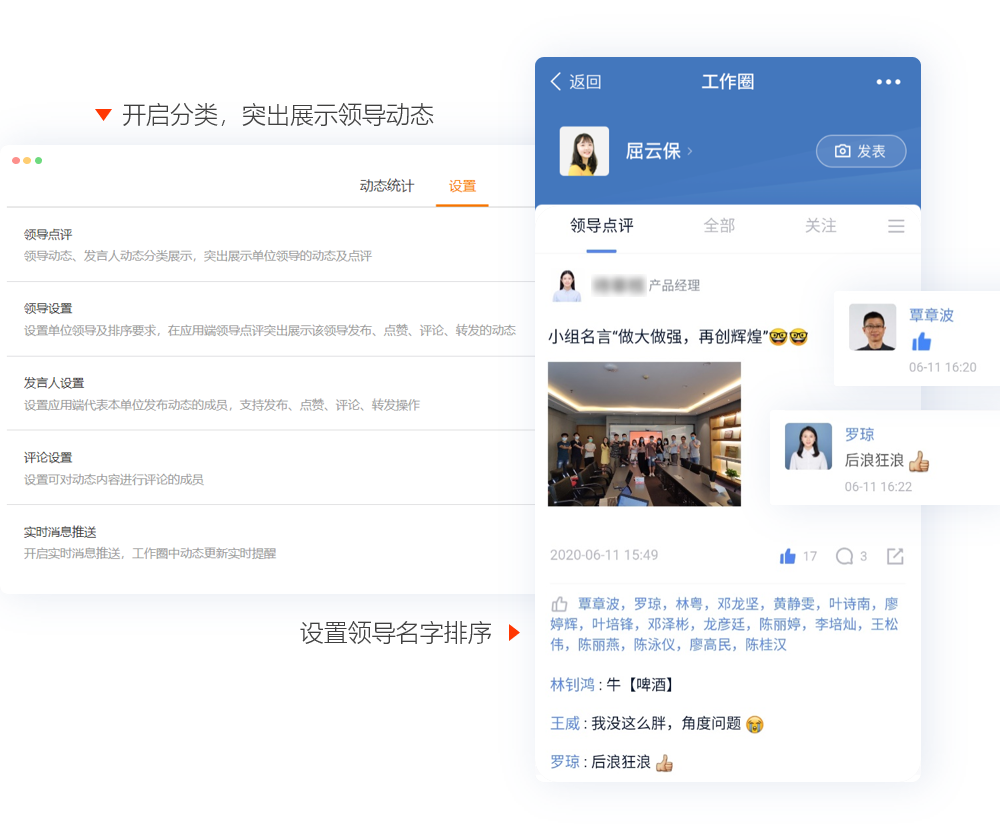Open comments via bubble icon showing 3
Image resolution: width=1000 pixels, height=824 pixels.
[x=844, y=556]
